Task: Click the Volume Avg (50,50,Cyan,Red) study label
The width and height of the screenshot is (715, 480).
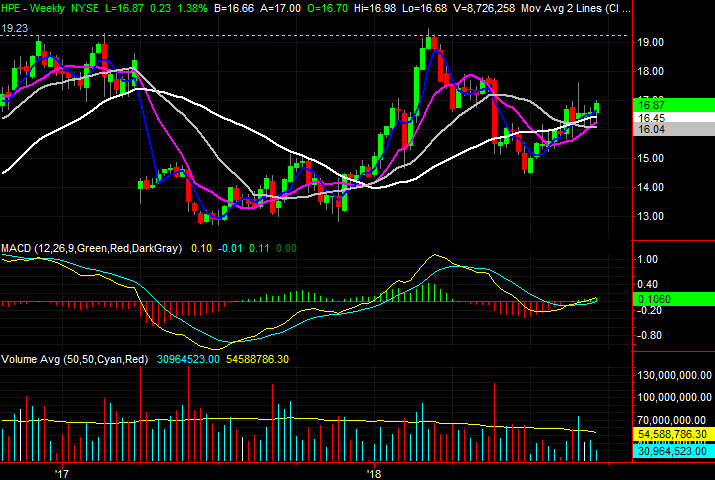Action: (x=75, y=359)
